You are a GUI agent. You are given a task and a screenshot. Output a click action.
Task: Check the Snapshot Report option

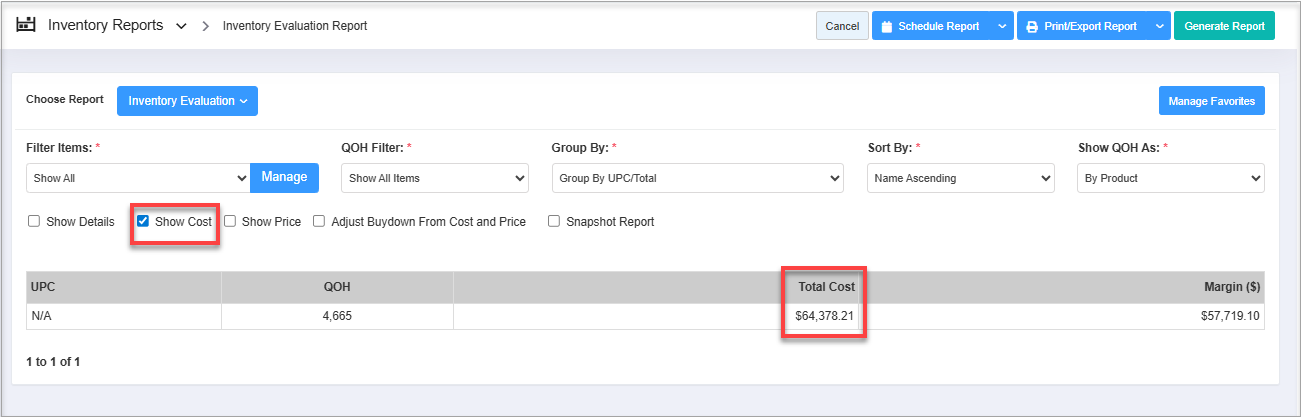tap(554, 222)
